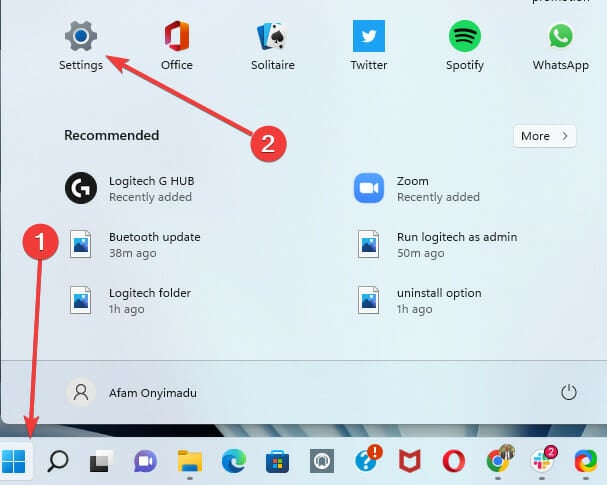
Task: Launch Google Chrome from taskbar
Action: [499, 460]
